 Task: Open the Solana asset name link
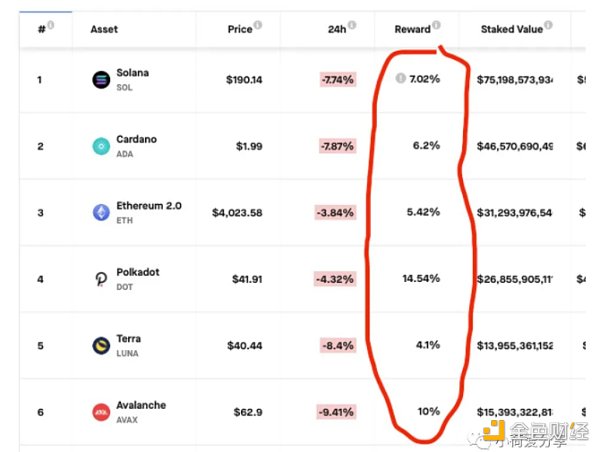click(132, 73)
